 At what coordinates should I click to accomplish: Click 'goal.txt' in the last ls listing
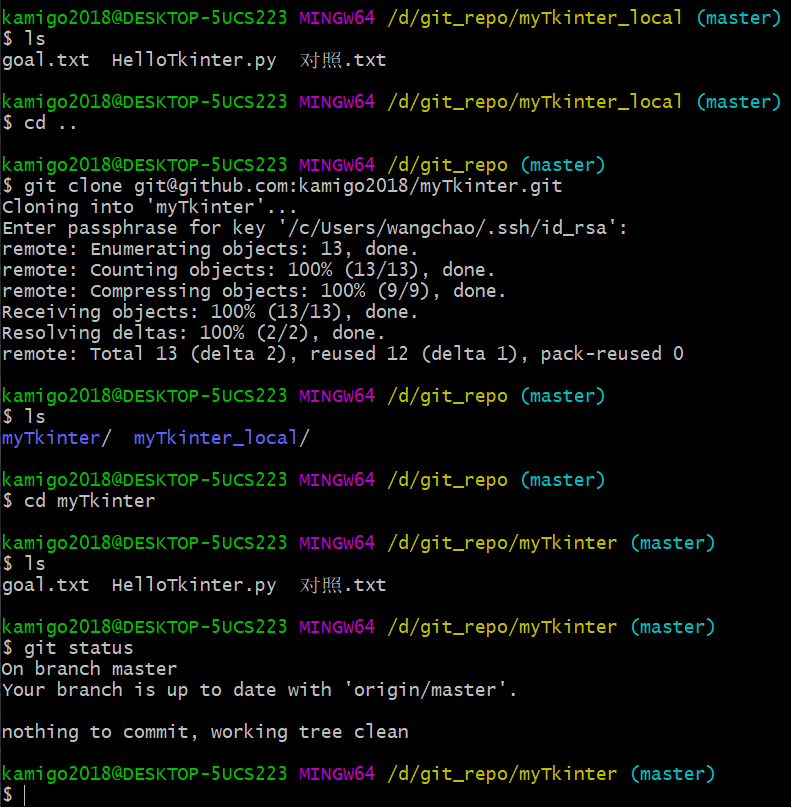[46, 585]
